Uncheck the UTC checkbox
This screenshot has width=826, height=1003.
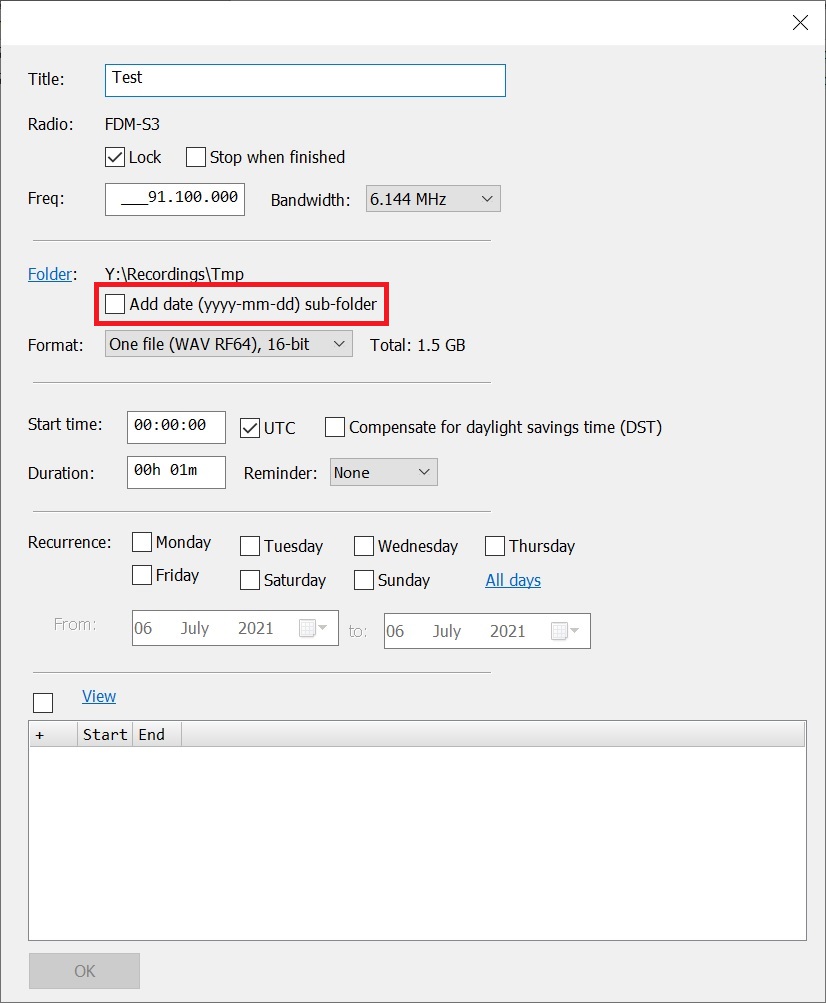point(251,428)
